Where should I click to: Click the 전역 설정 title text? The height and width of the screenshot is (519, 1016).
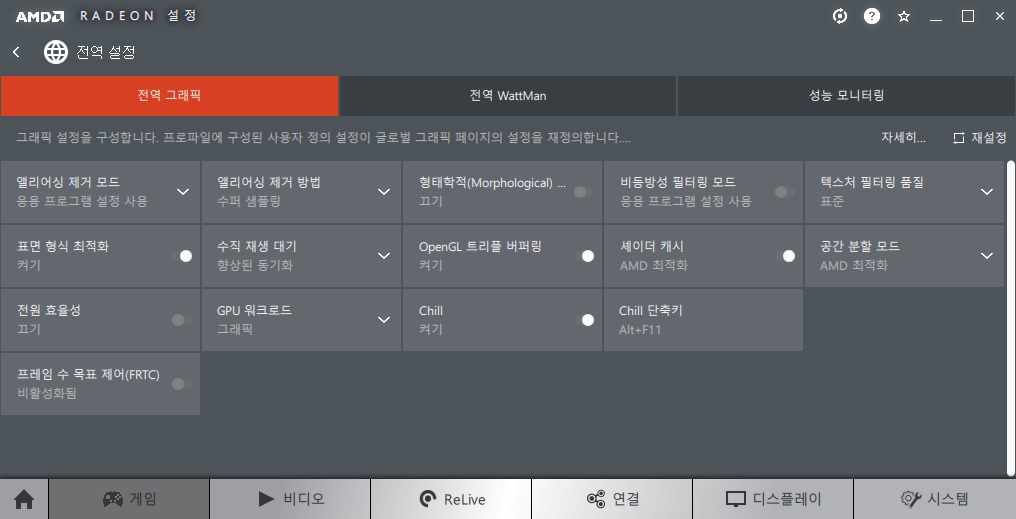click(x=106, y=52)
